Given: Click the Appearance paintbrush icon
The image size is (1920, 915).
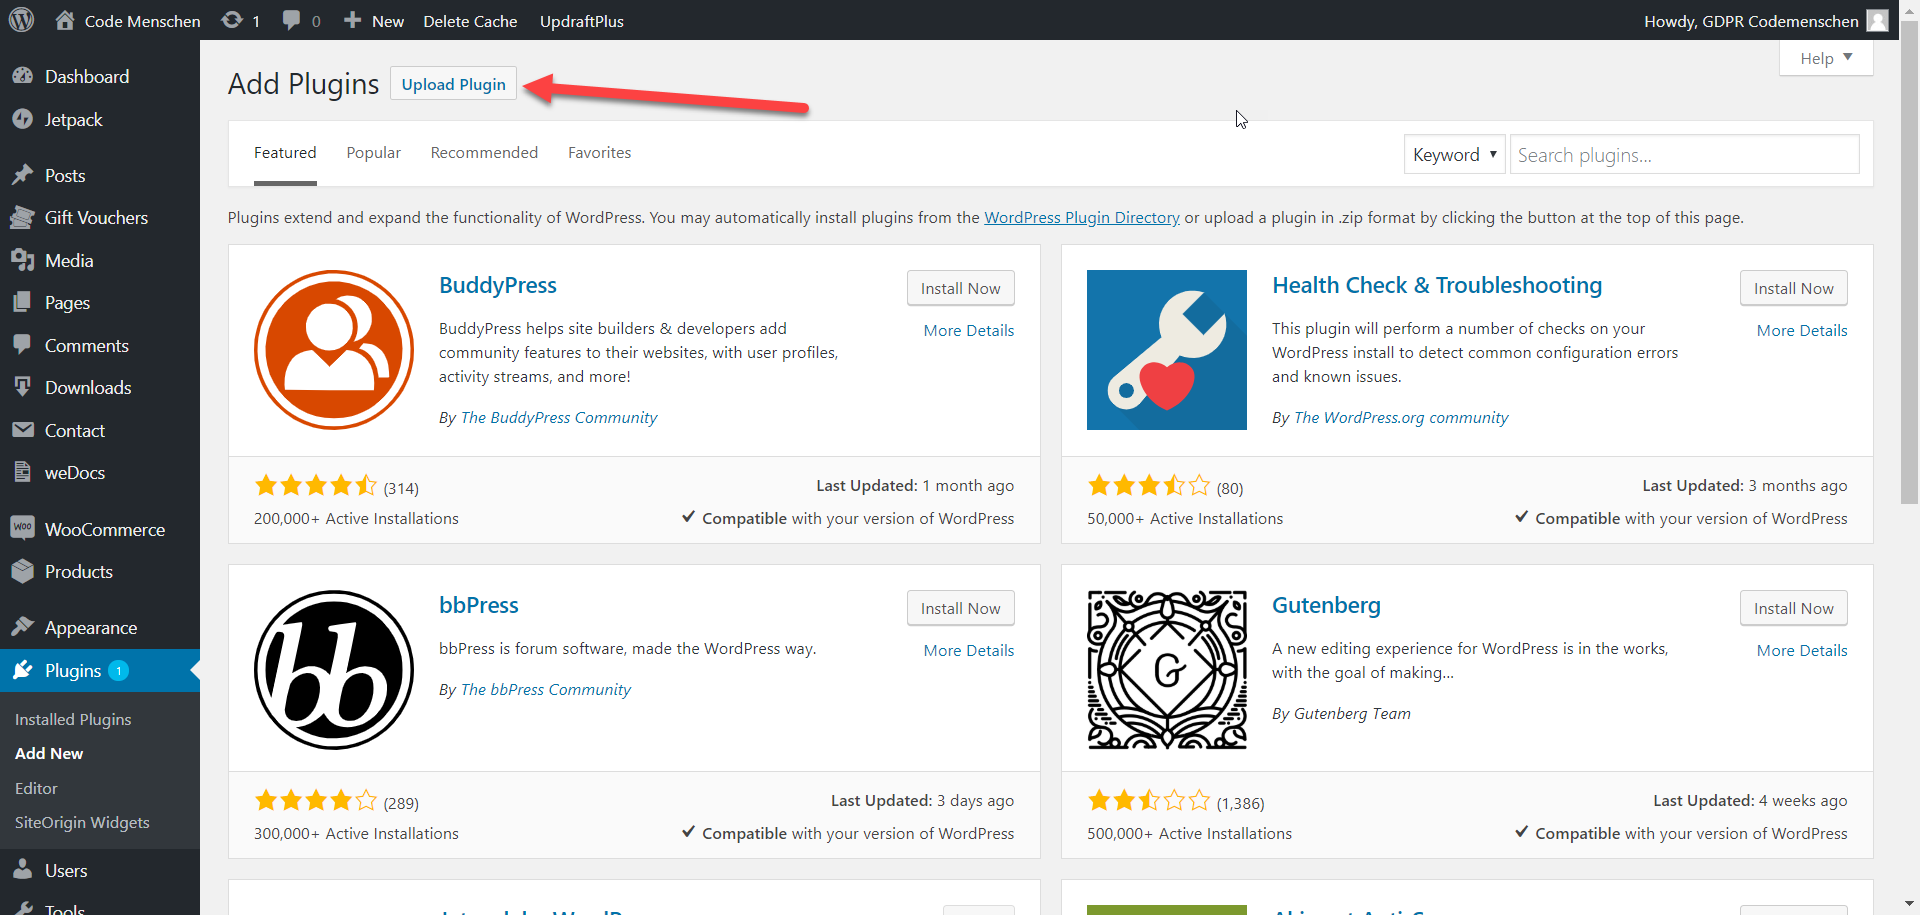Looking at the screenshot, I should click(x=22, y=627).
